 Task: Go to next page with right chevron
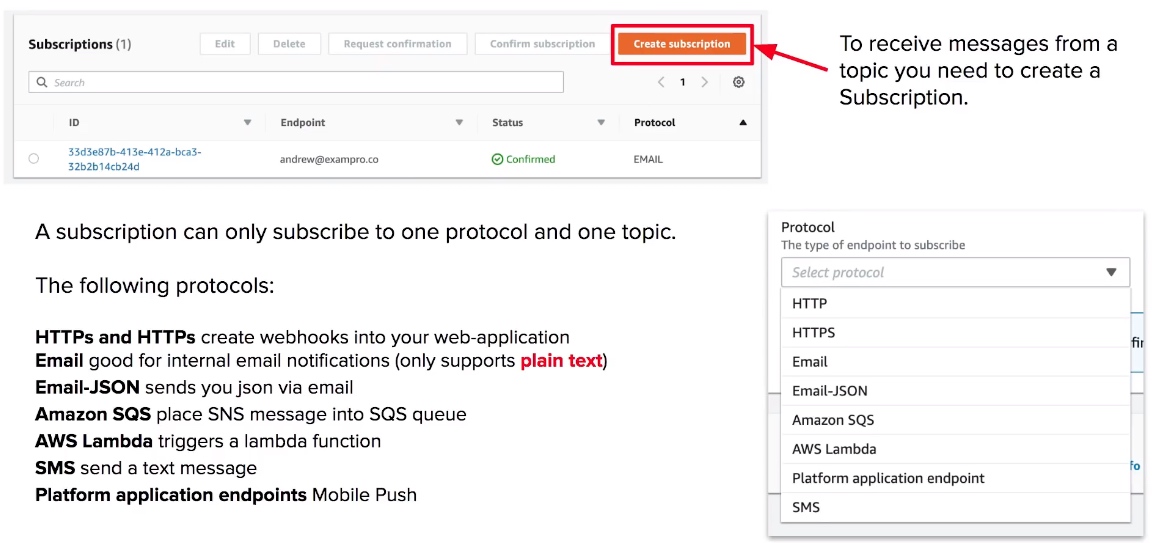705,82
